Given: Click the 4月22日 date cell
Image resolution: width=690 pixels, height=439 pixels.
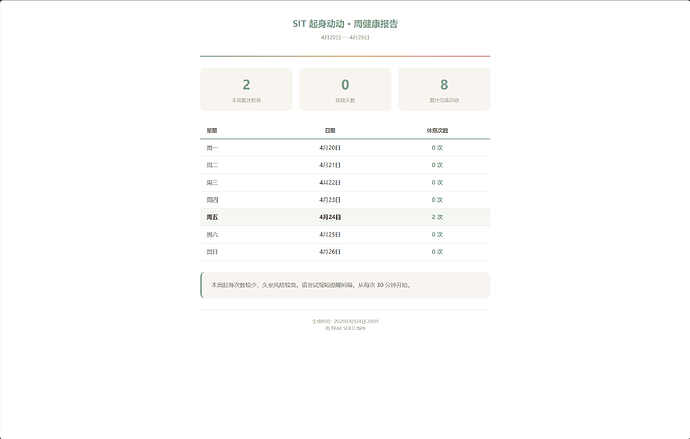Looking at the screenshot, I should (330, 182).
